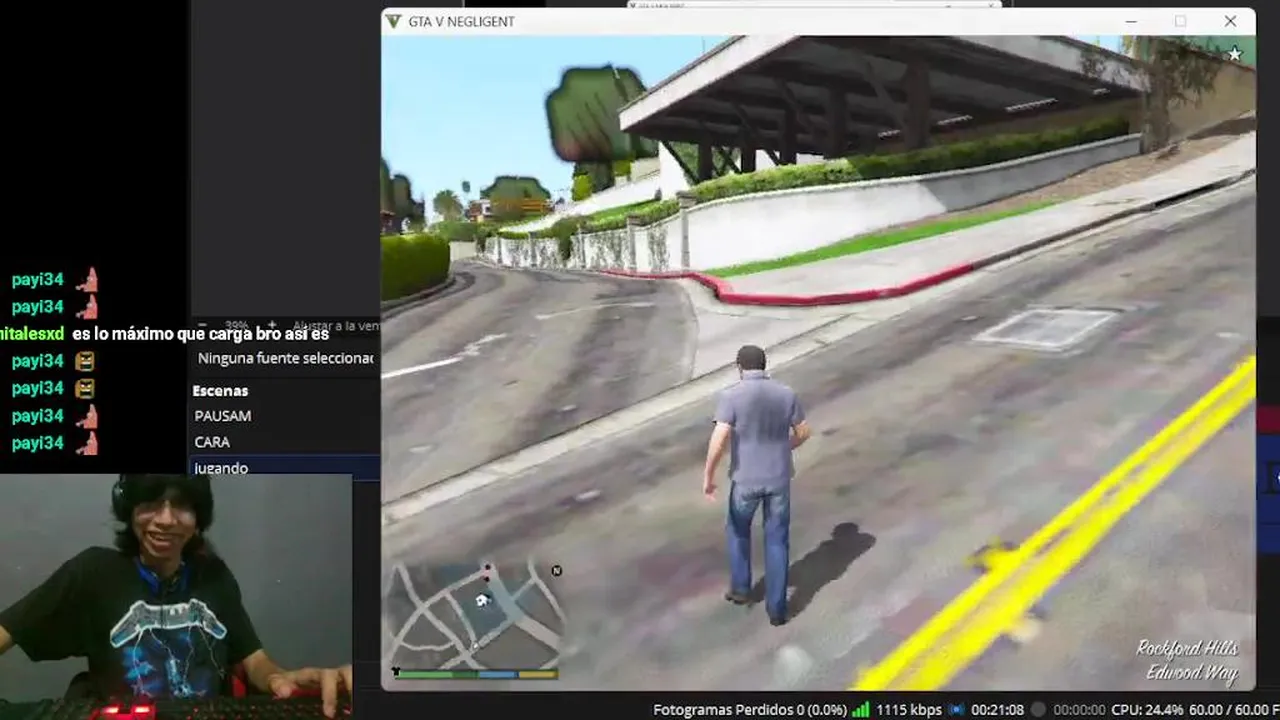This screenshot has height=720, width=1280.
Task: Click the 00:21:08 stream timer
Action: (997, 710)
